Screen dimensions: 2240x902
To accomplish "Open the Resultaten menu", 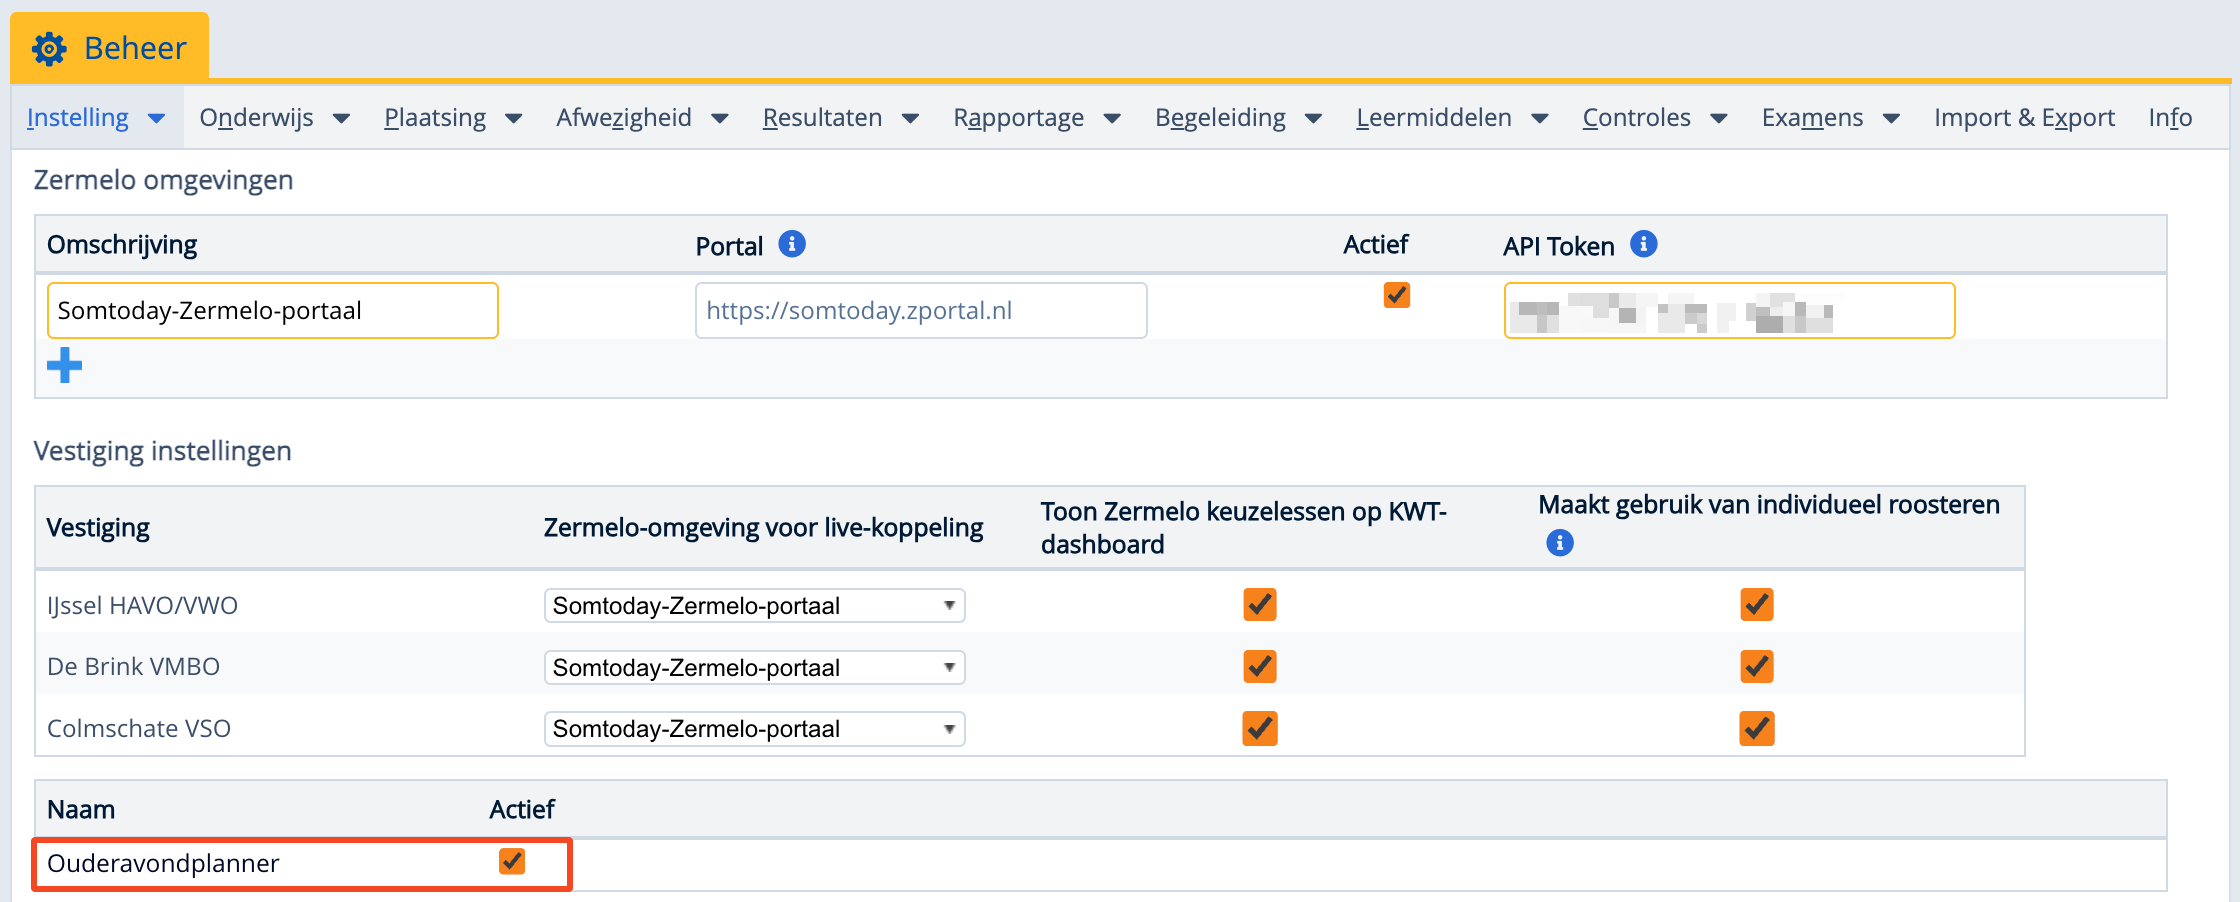I will [x=840, y=118].
